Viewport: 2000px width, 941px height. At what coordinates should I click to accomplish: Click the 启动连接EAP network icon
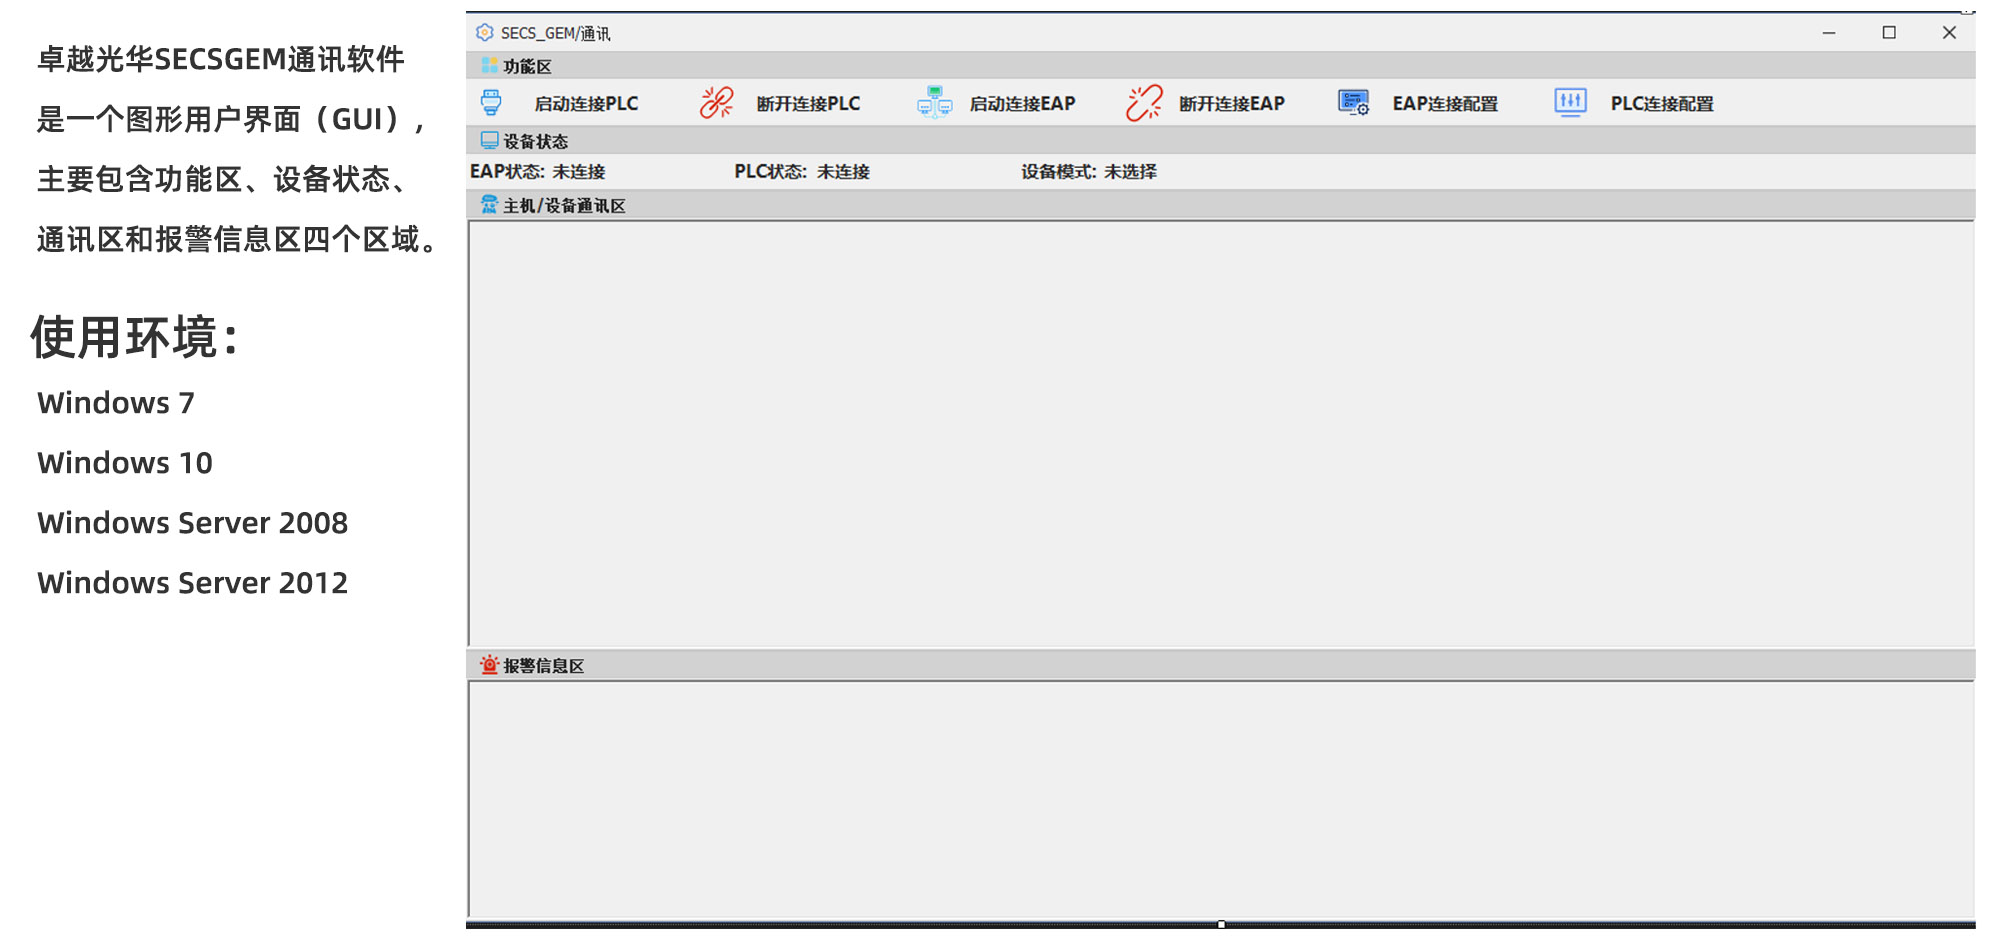tap(934, 103)
